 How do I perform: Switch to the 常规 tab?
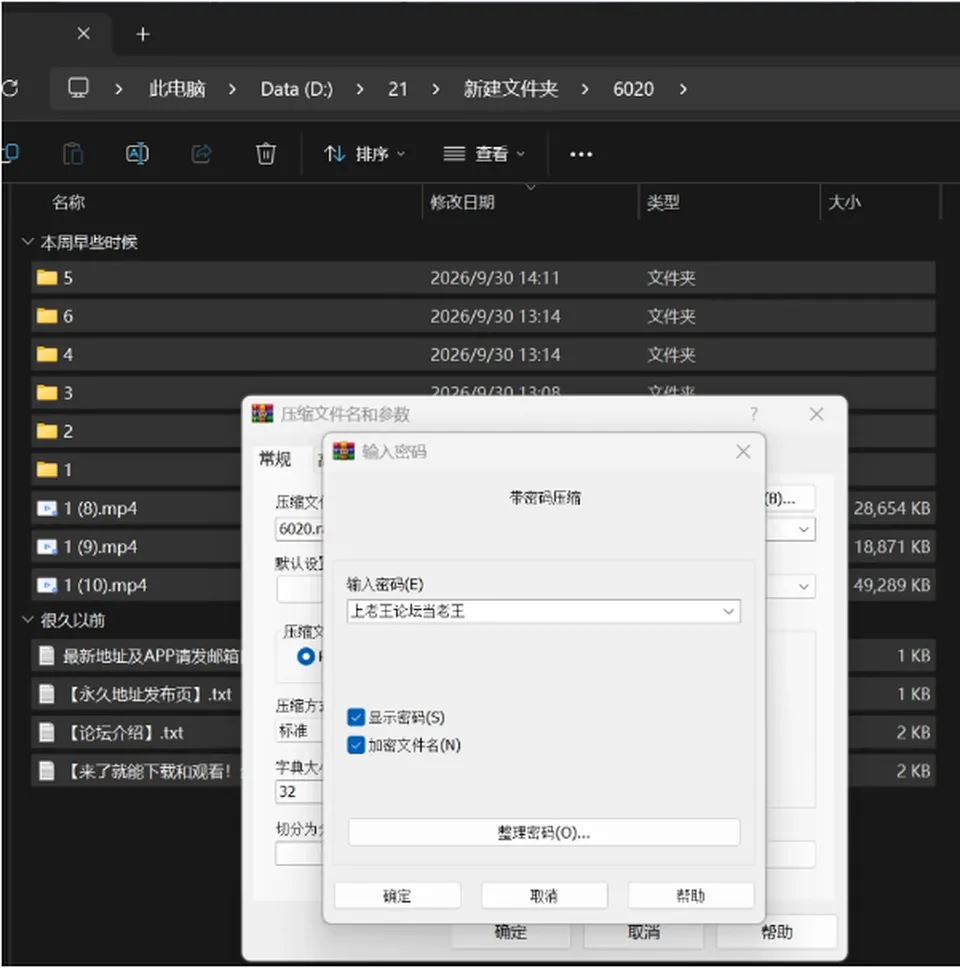(275, 459)
